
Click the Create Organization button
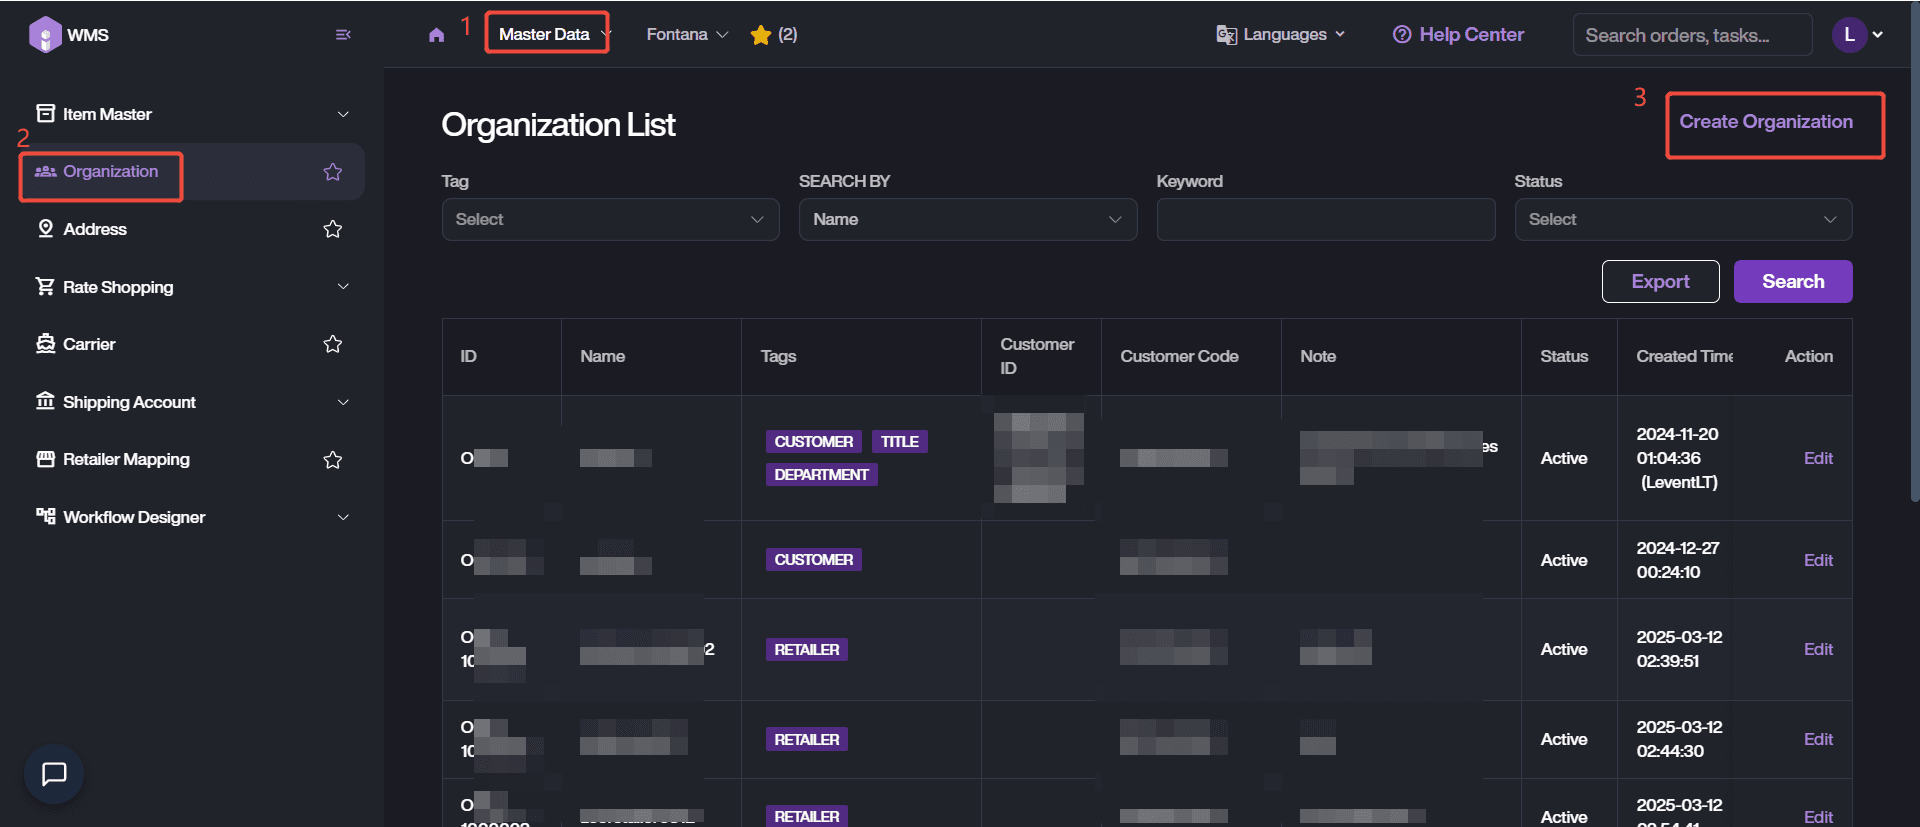pyautogui.click(x=1766, y=122)
